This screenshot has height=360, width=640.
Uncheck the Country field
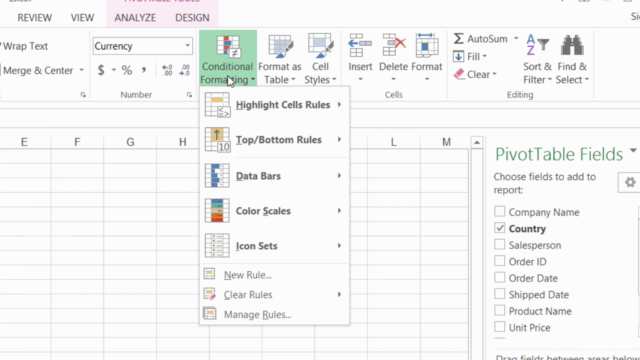(x=500, y=228)
